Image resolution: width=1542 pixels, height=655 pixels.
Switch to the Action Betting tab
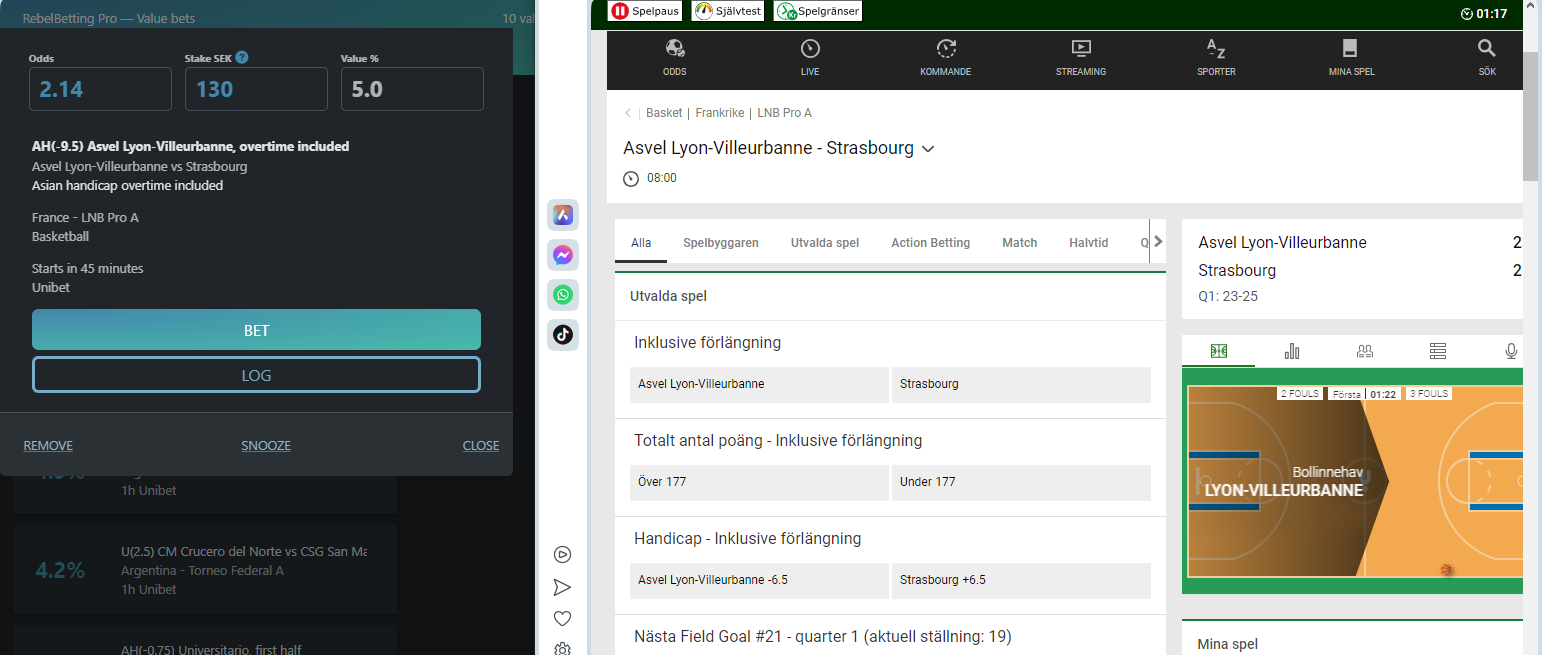(x=931, y=242)
